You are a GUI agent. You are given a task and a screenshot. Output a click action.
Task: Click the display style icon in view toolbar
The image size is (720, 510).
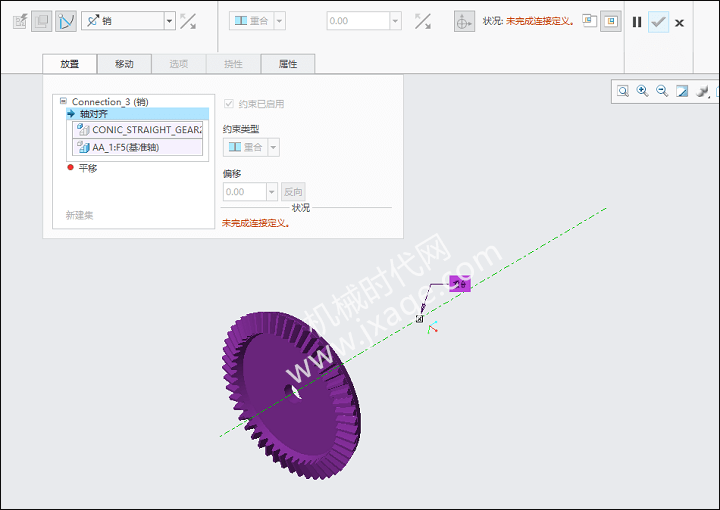tap(702, 91)
